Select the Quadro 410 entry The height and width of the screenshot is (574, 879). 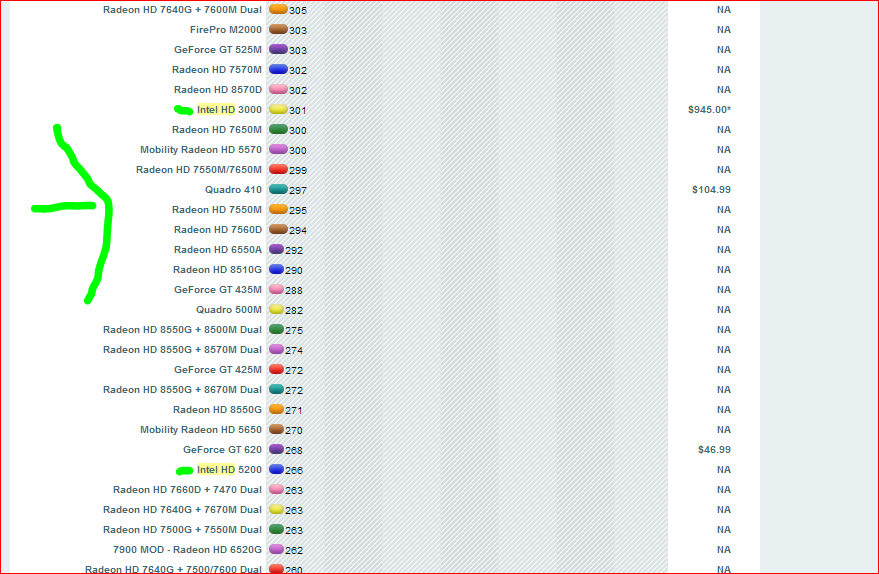233,189
